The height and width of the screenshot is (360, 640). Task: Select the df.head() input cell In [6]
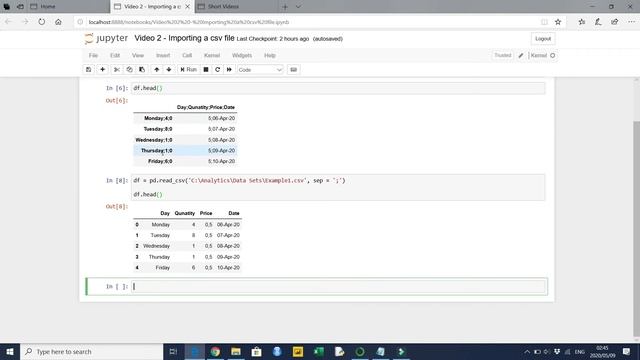(x=338, y=88)
